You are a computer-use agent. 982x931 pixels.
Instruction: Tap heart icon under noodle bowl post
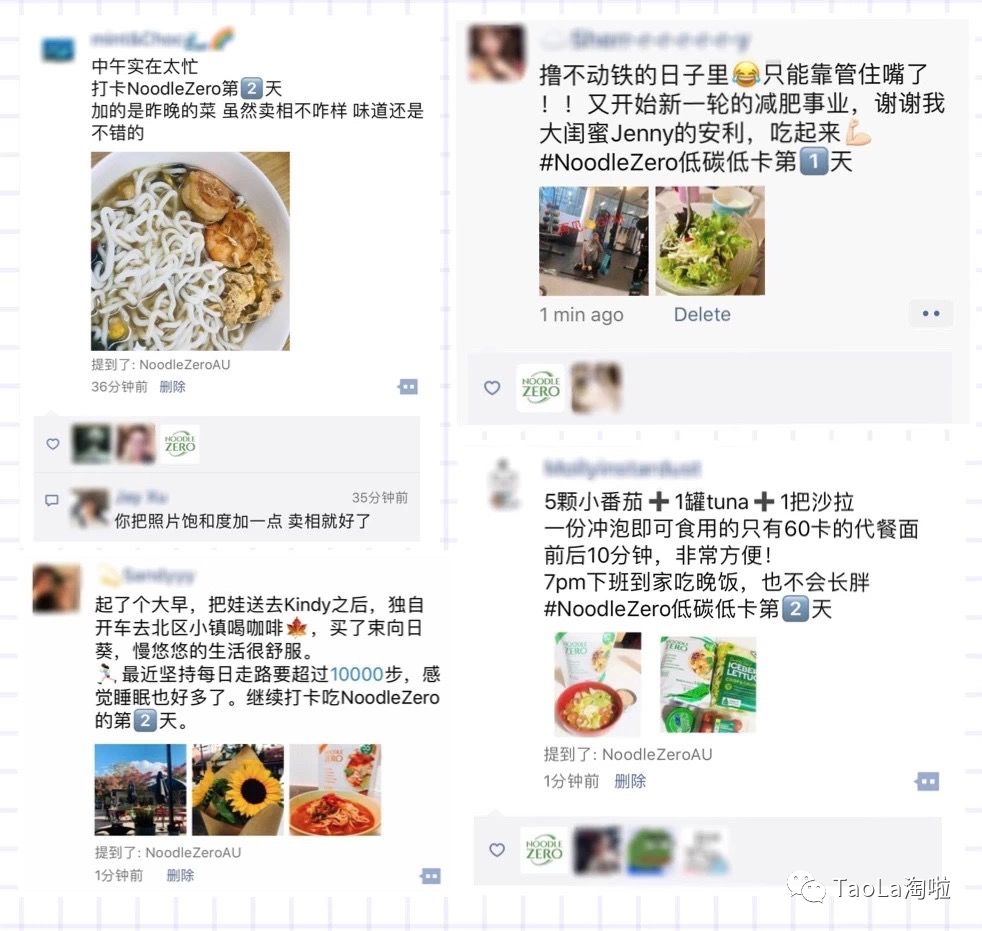(53, 444)
